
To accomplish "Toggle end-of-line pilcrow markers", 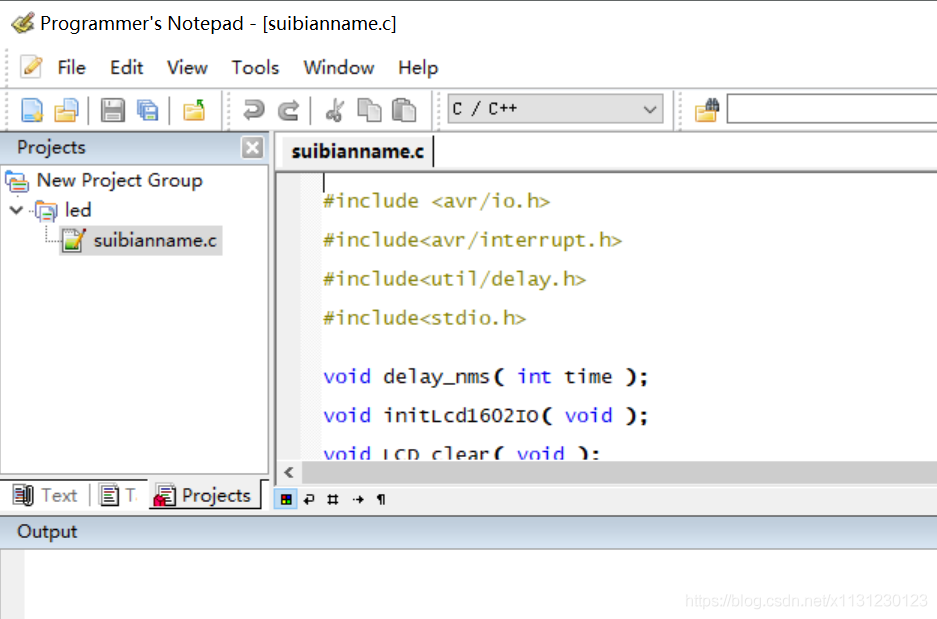I will click(x=381, y=499).
